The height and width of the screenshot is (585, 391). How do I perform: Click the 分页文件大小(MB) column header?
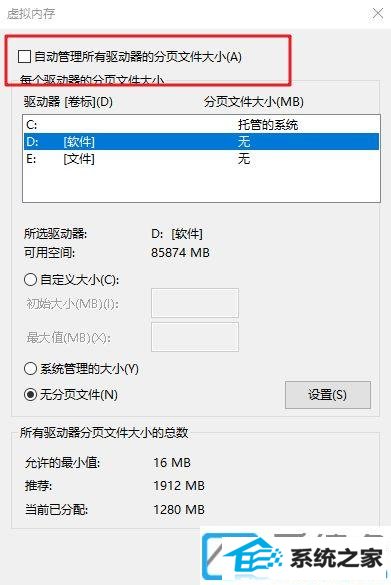(254, 101)
